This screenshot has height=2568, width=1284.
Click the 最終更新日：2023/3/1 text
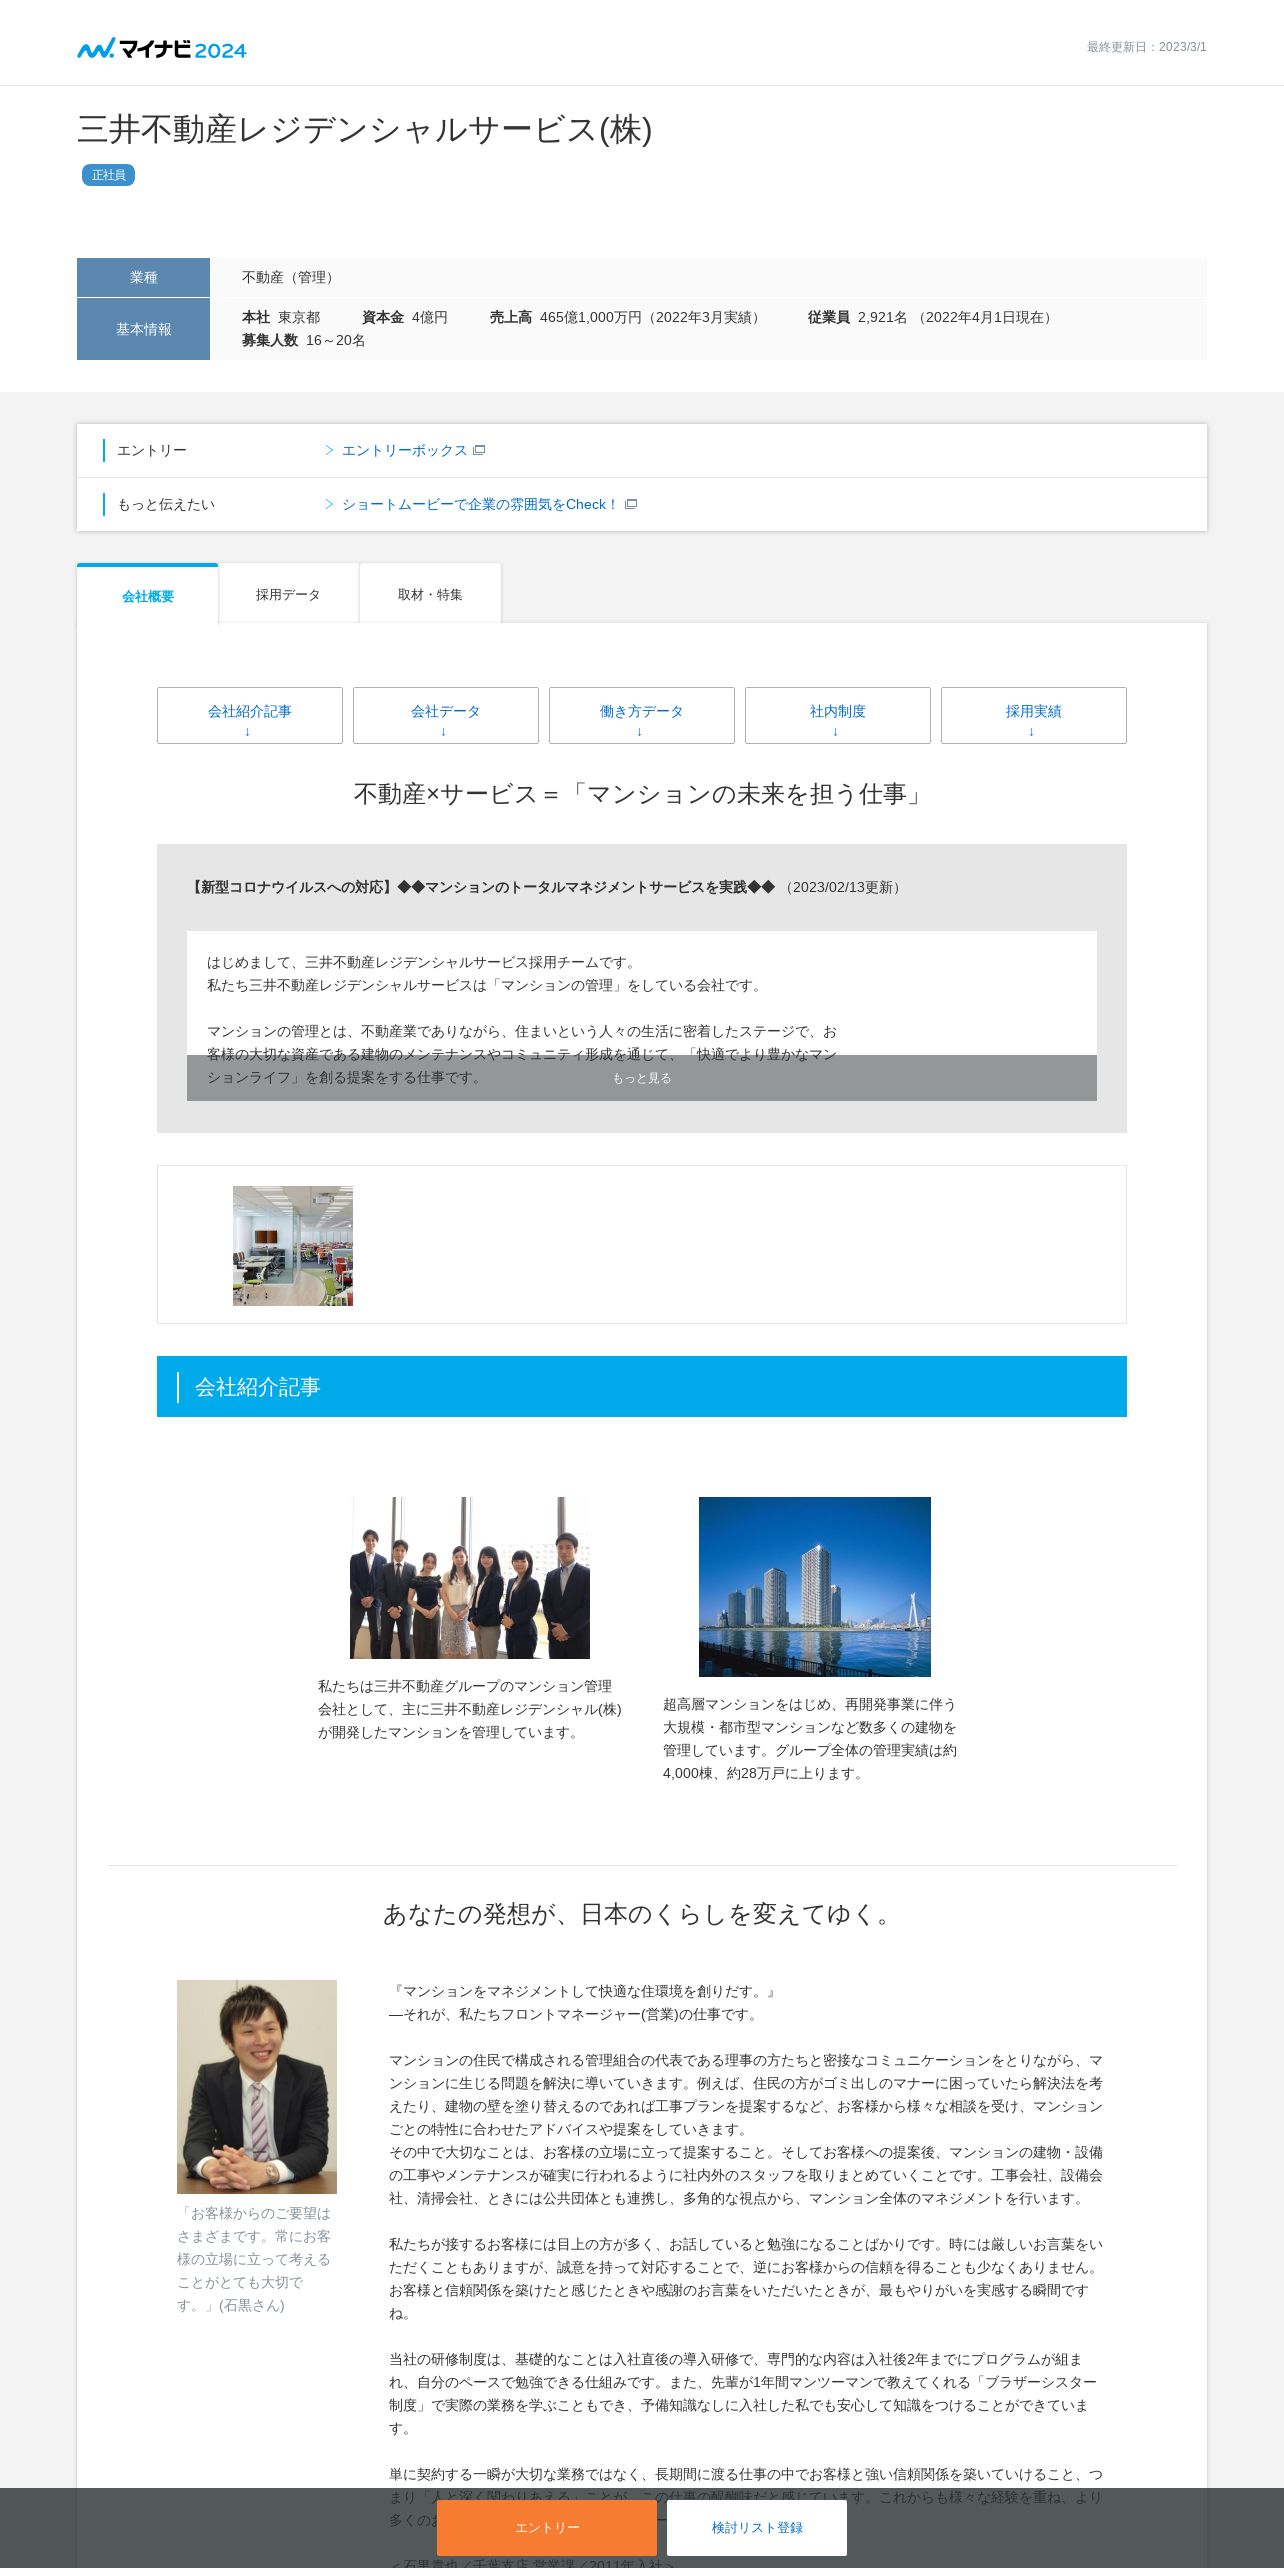tap(1147, 47)
